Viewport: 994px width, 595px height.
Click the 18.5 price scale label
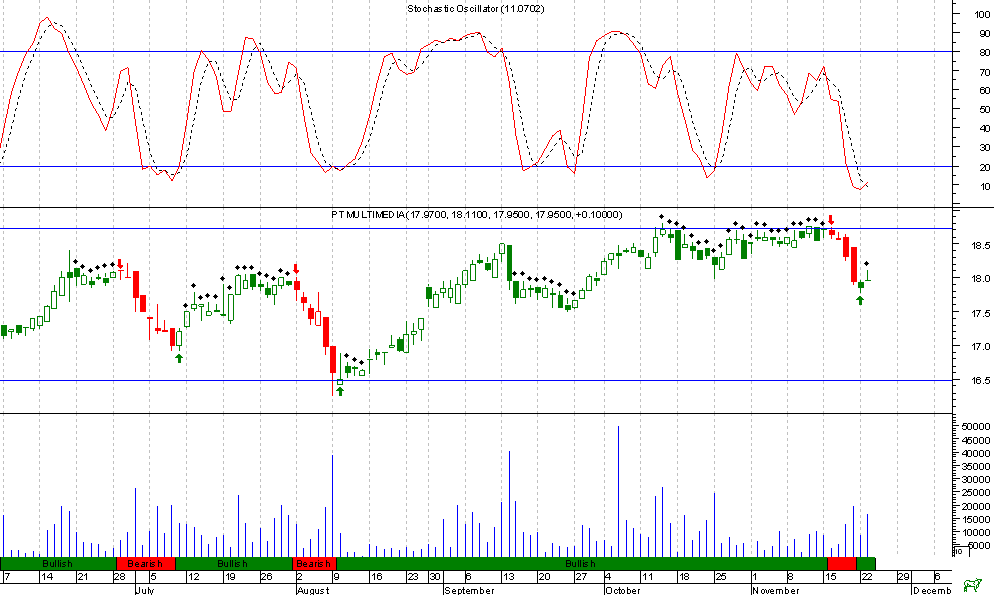(981, 245)
